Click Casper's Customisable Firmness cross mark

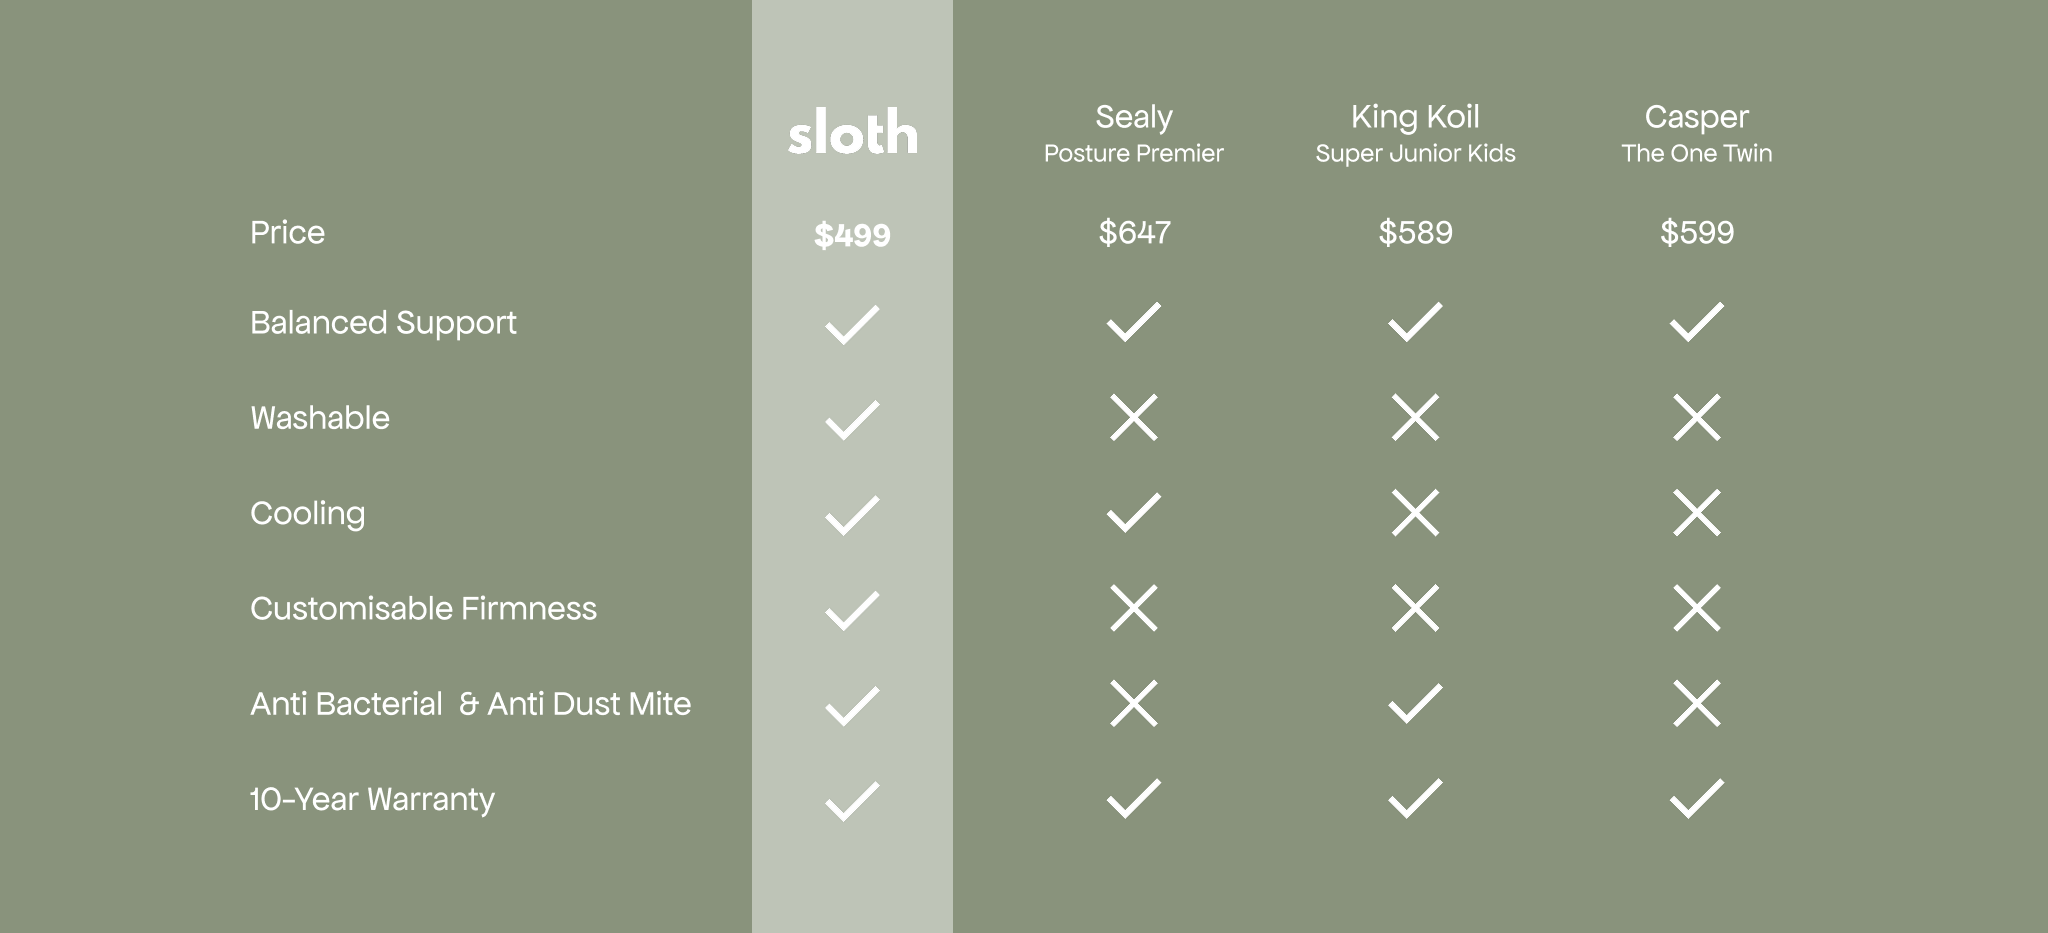[1696, 608]
